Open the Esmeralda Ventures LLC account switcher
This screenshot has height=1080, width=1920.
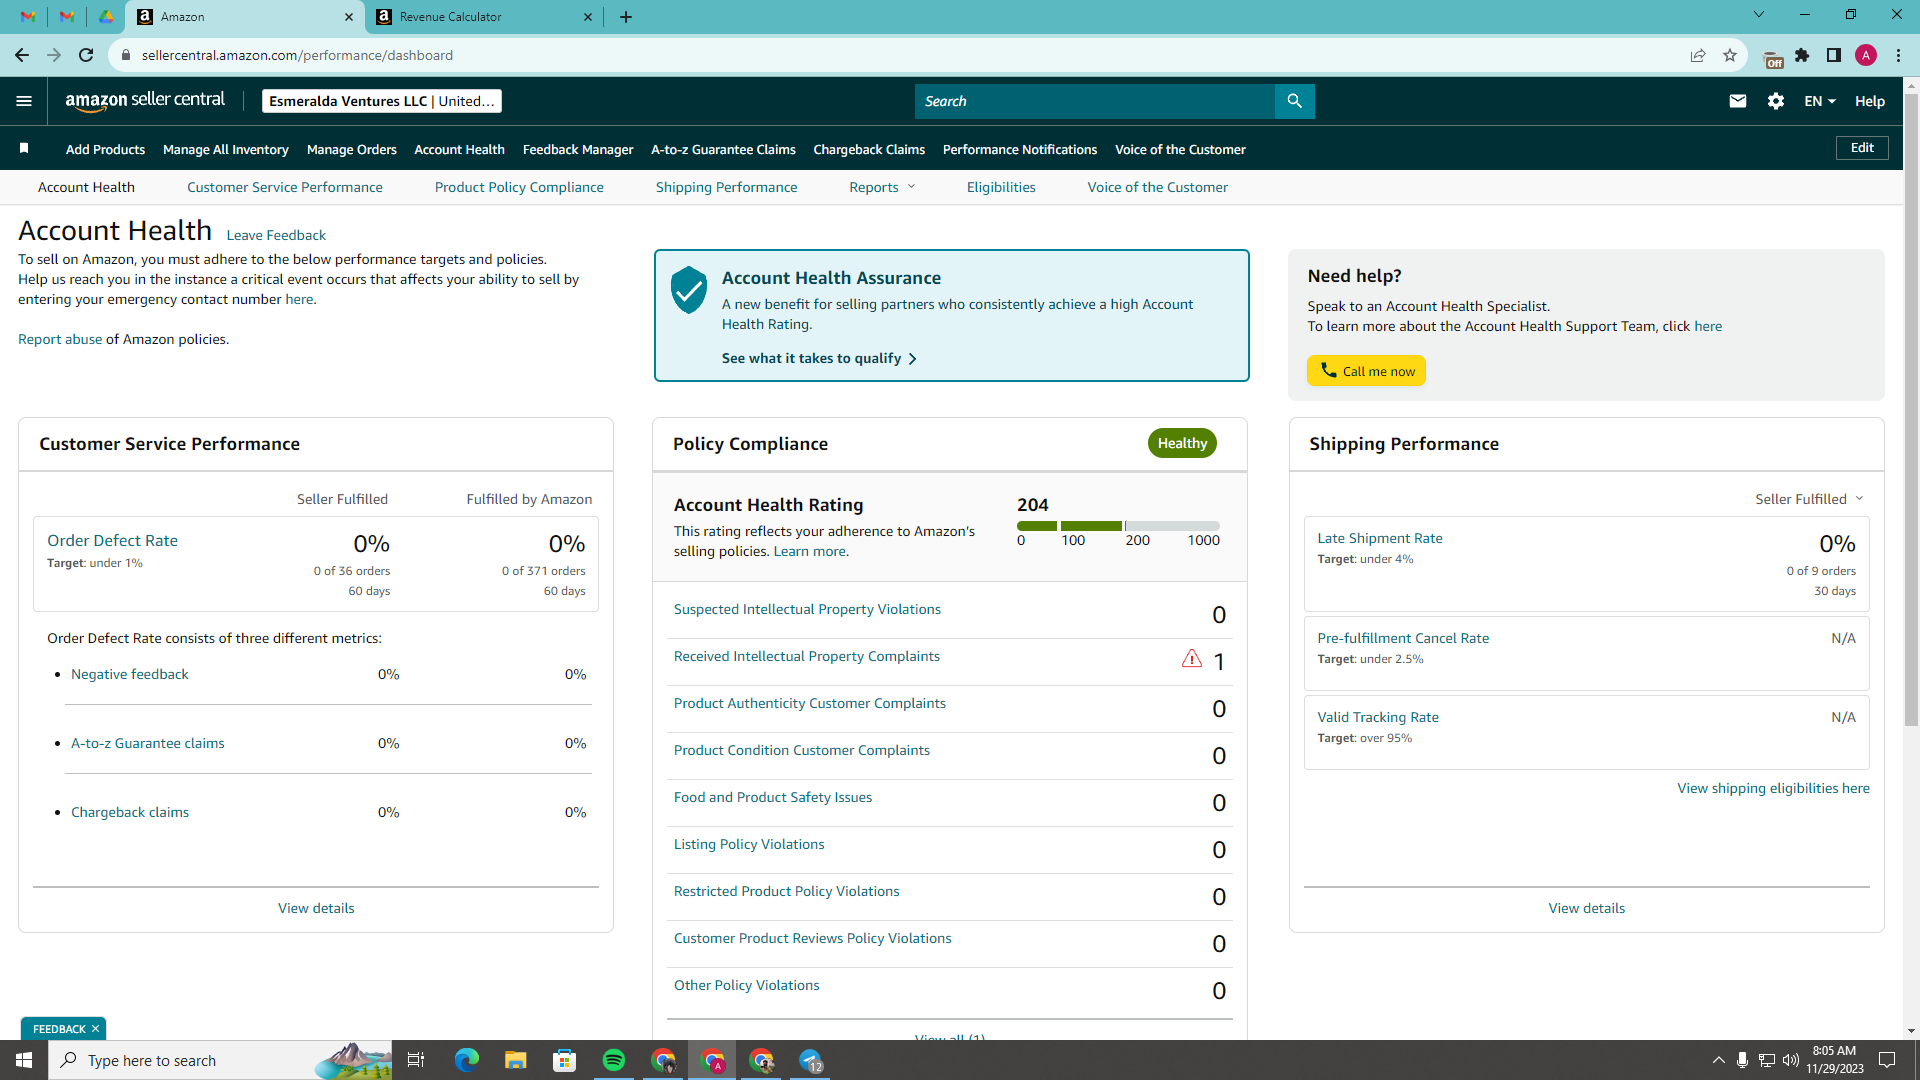382,101
